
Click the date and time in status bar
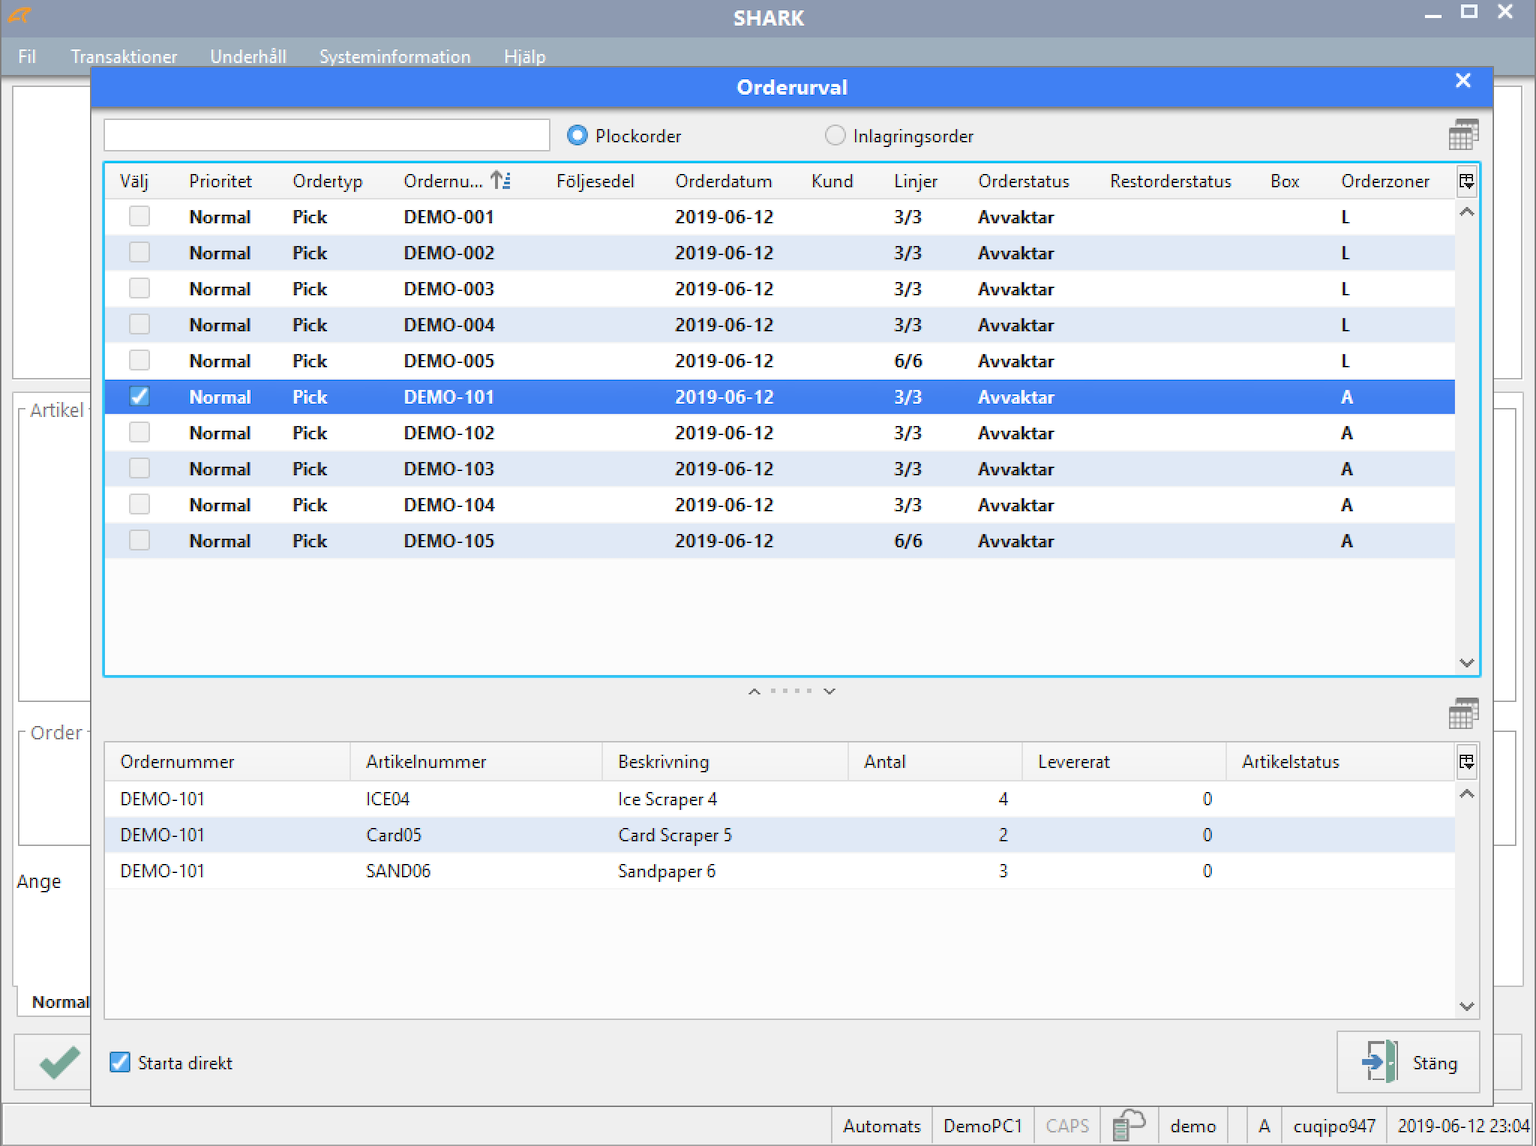[x=1463, y=1125]
